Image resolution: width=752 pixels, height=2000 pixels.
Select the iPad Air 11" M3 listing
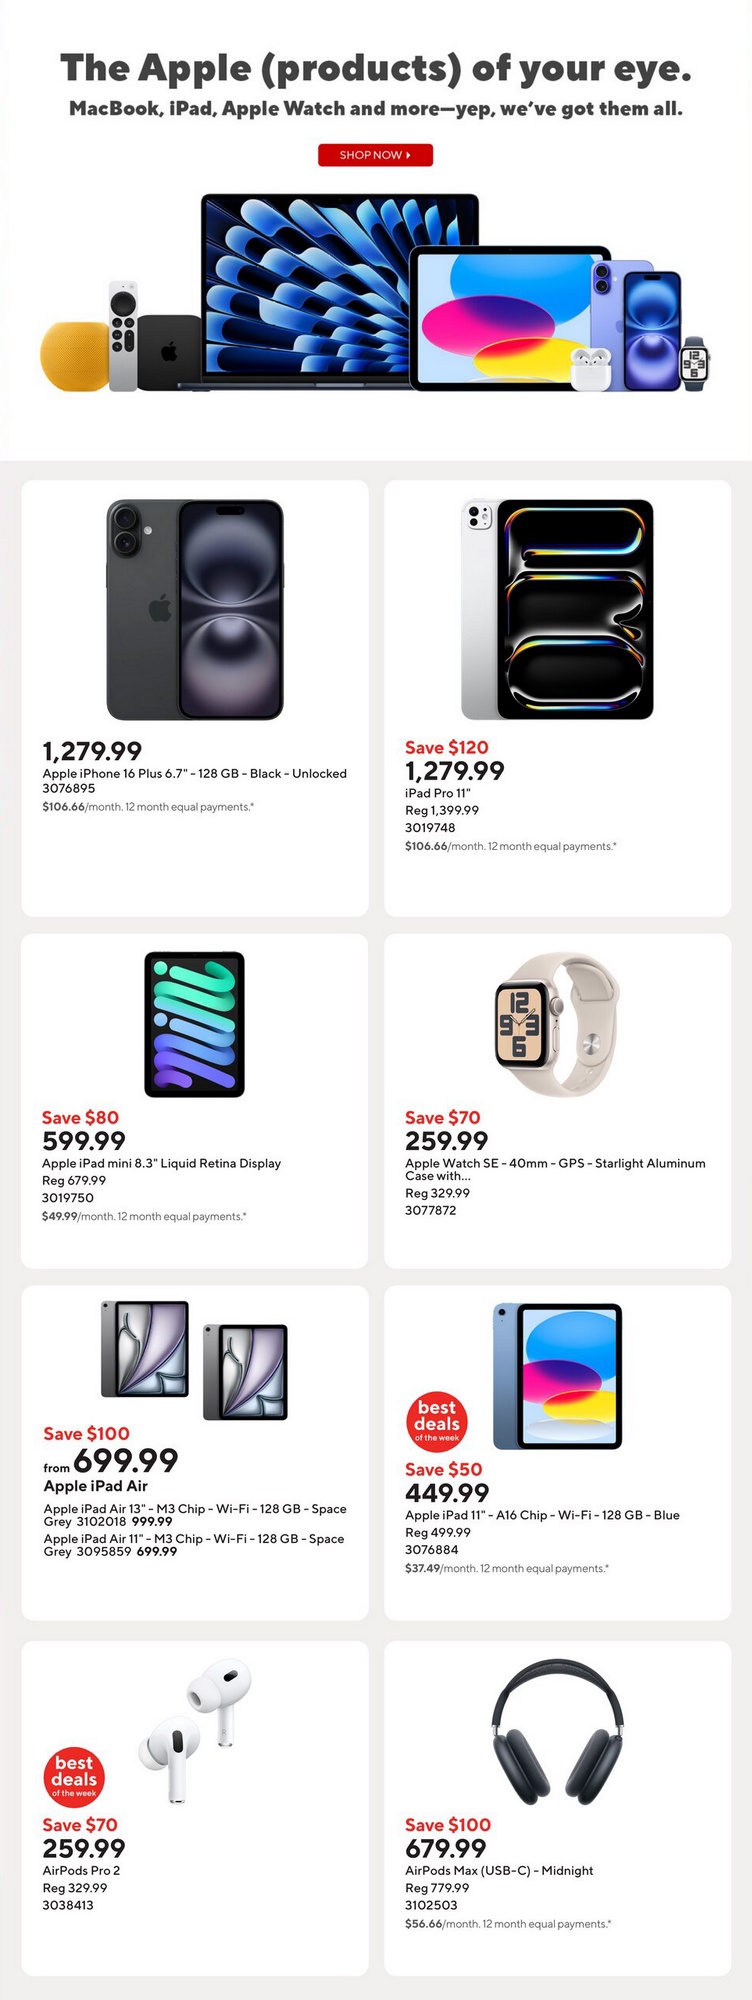tap(194, 1544)
